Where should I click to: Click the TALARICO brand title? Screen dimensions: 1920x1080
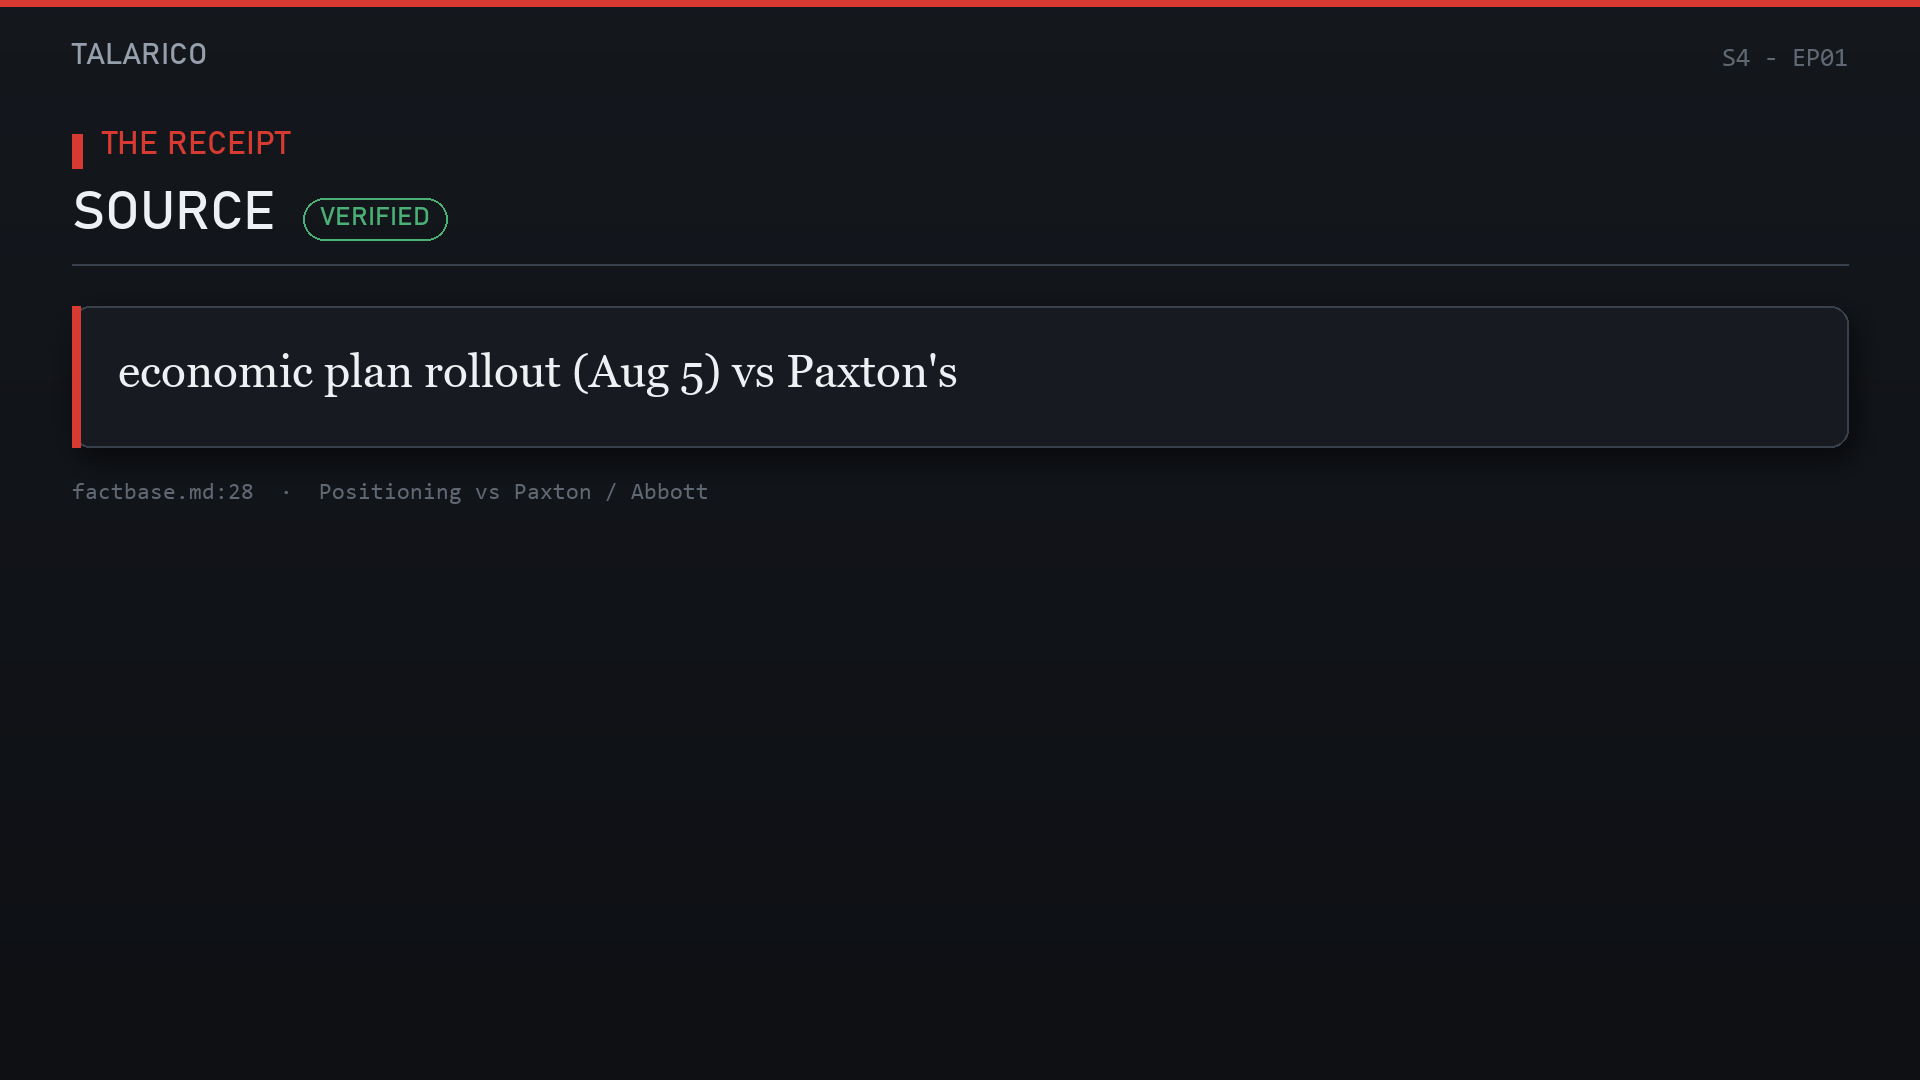tap(139, 54)
